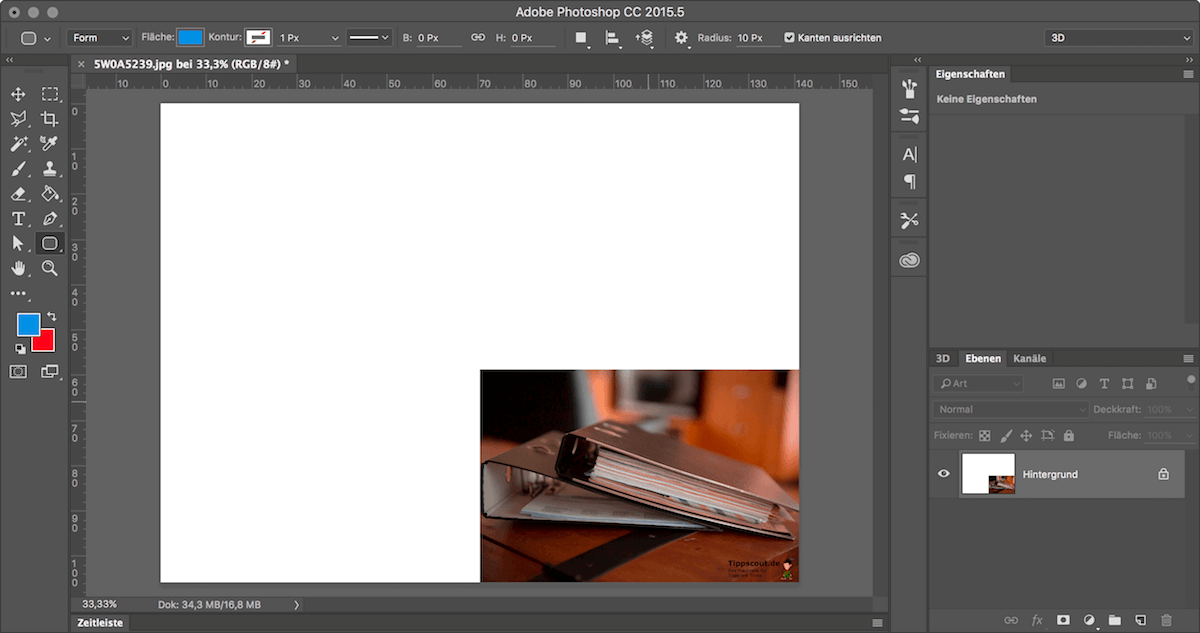Expand the status bar info arrow
Viewport: 1200px width, 633px height.
pyautogui.click(x=296, y=605)
